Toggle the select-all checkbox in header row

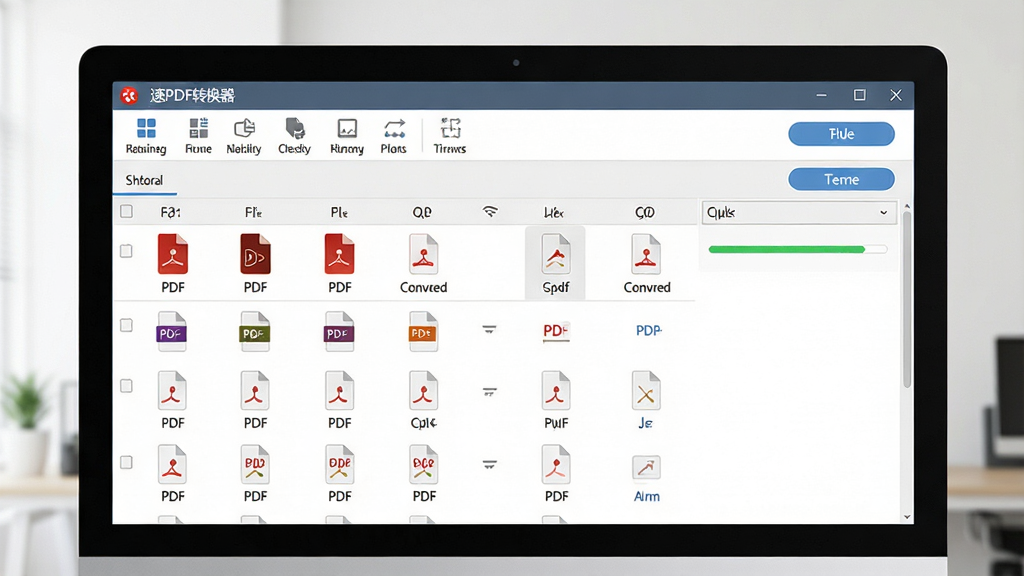(x=127, y=211)
